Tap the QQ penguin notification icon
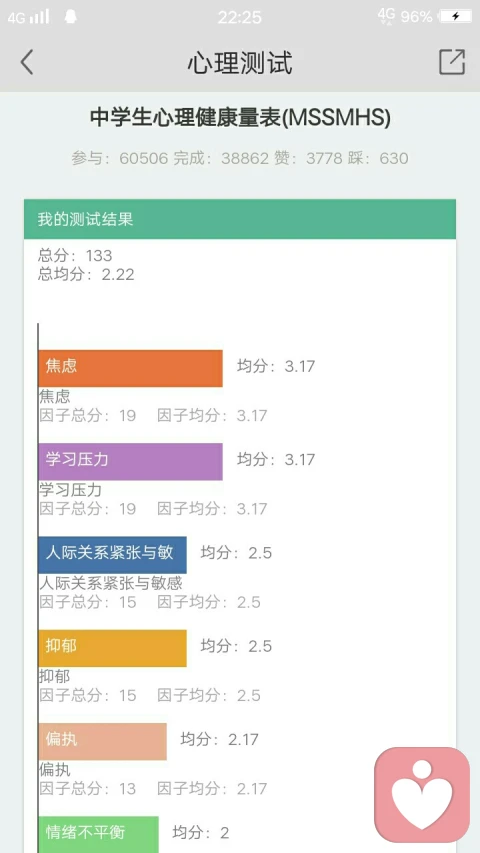Screen dimensions: 480x853 (x=70, y=17)
